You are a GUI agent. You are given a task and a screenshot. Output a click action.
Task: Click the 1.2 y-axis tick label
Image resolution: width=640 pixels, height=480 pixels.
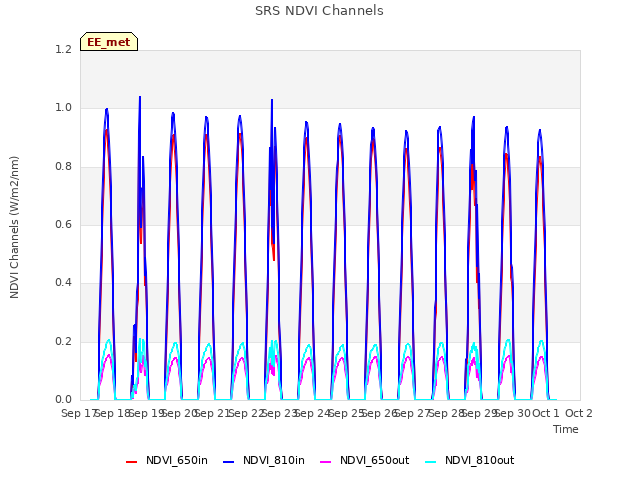pyautogui.click(x=63, y=49)
